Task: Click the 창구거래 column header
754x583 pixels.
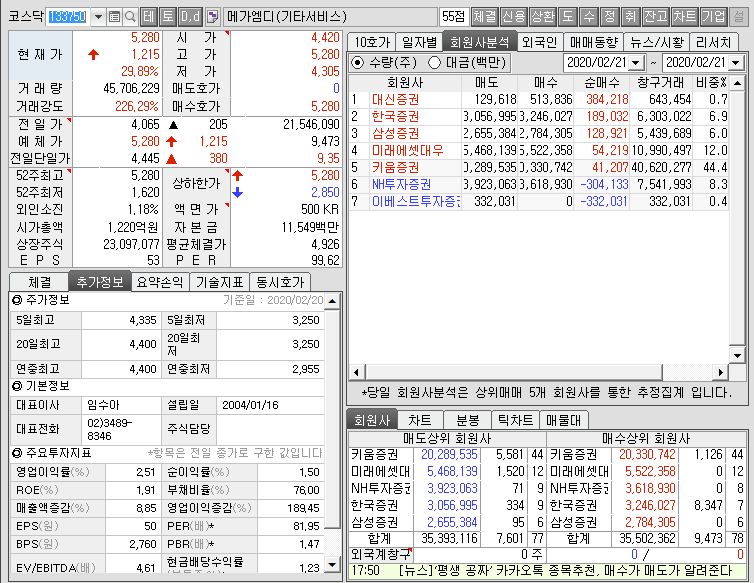Action: pyautogui.click(x=661, y=83)
